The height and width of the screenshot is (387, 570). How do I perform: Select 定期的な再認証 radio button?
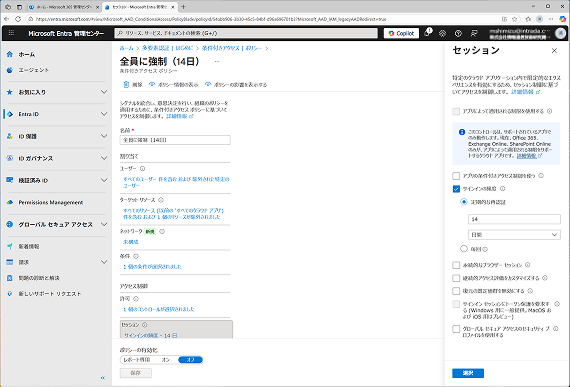[463, 202]
